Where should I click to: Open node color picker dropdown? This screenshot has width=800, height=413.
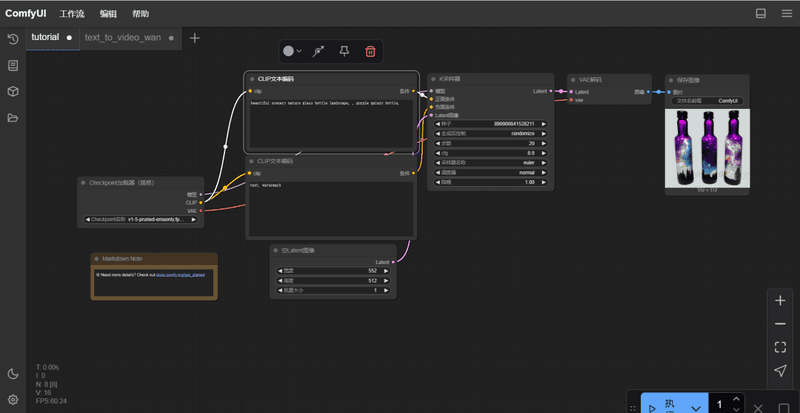292,51
